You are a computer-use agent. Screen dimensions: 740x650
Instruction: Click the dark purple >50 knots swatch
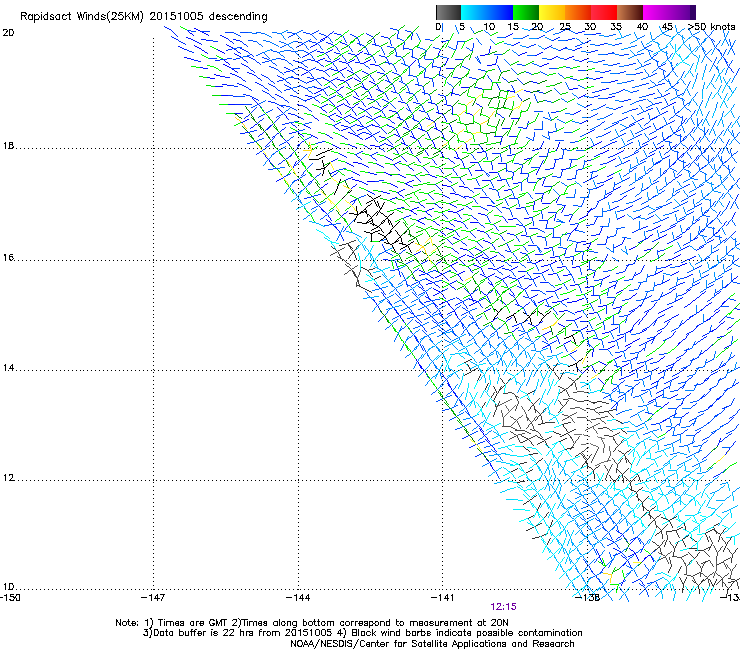click(693, 12)
